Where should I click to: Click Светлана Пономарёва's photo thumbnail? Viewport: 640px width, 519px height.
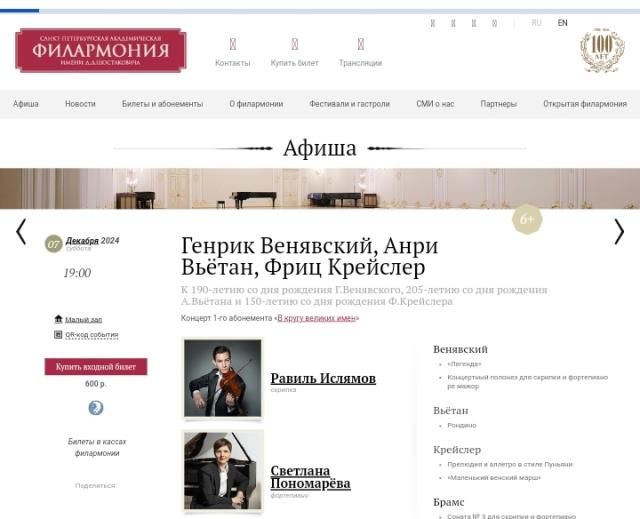[x=222, y=470]
